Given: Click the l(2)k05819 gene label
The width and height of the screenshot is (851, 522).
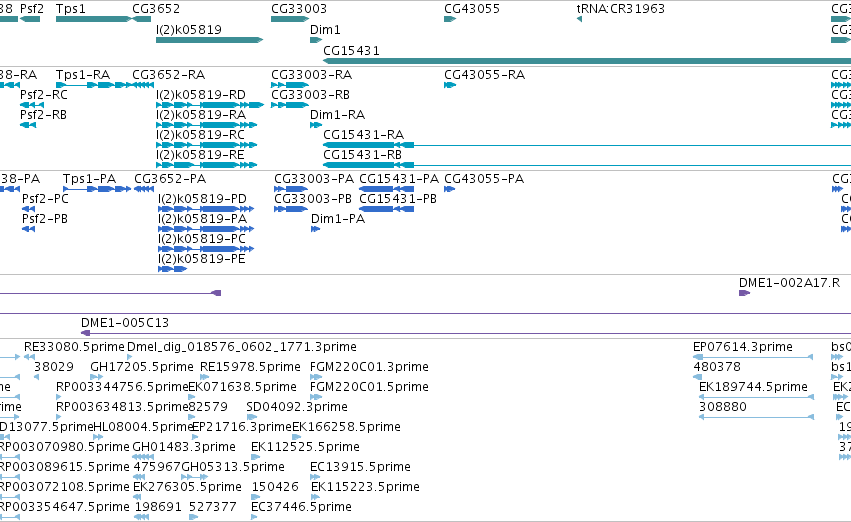Looking at the screenshot, I should point(189,30).
